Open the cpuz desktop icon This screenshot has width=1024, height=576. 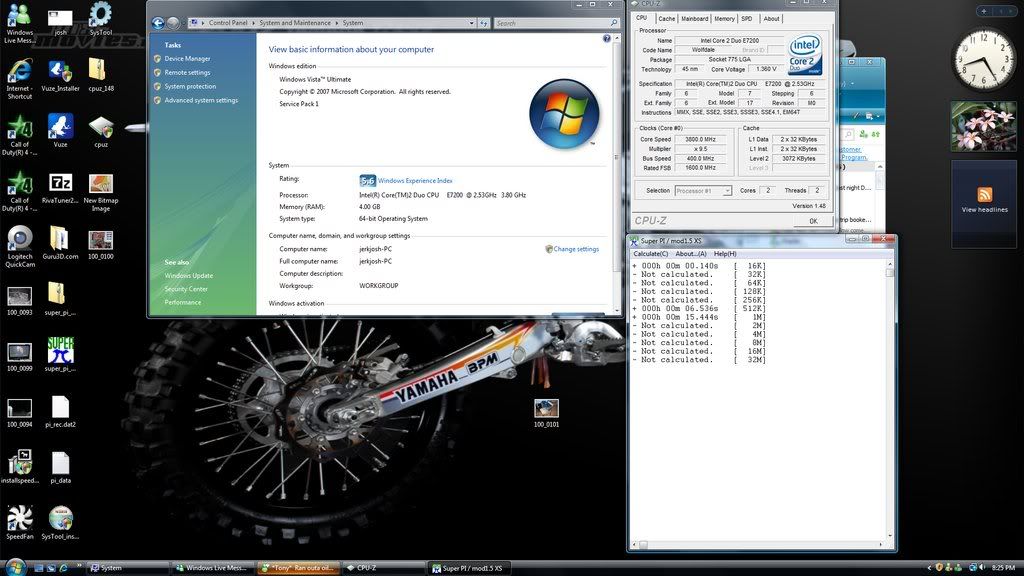pos(101,131)
